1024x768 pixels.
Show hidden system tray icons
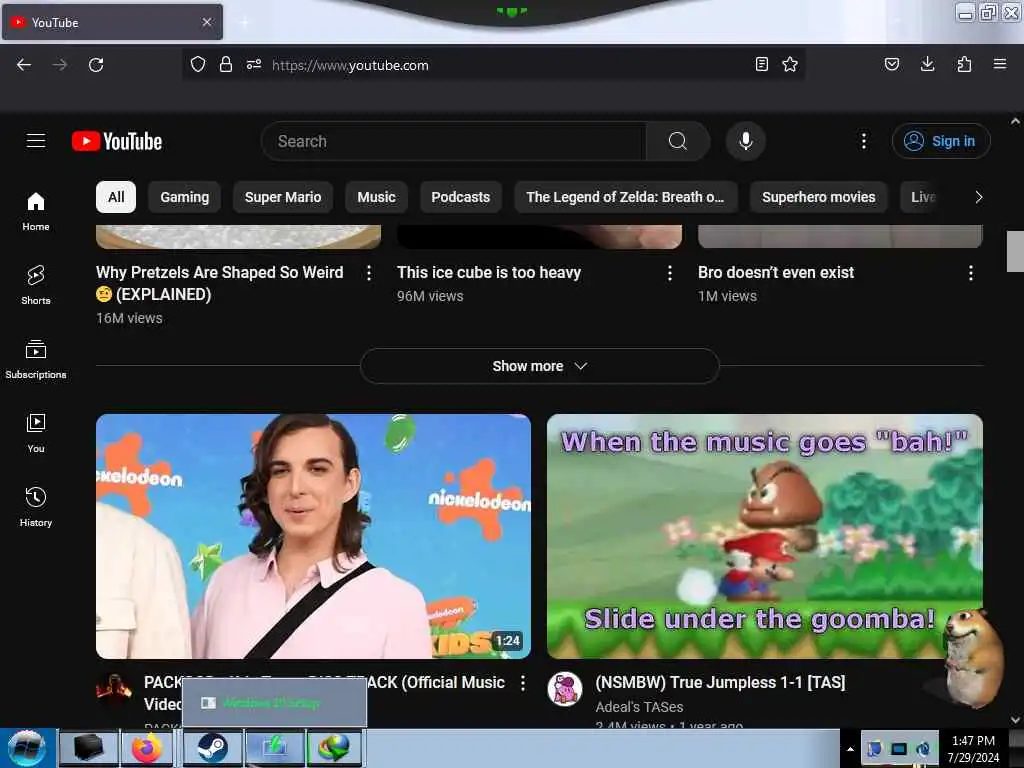point(850,748)
